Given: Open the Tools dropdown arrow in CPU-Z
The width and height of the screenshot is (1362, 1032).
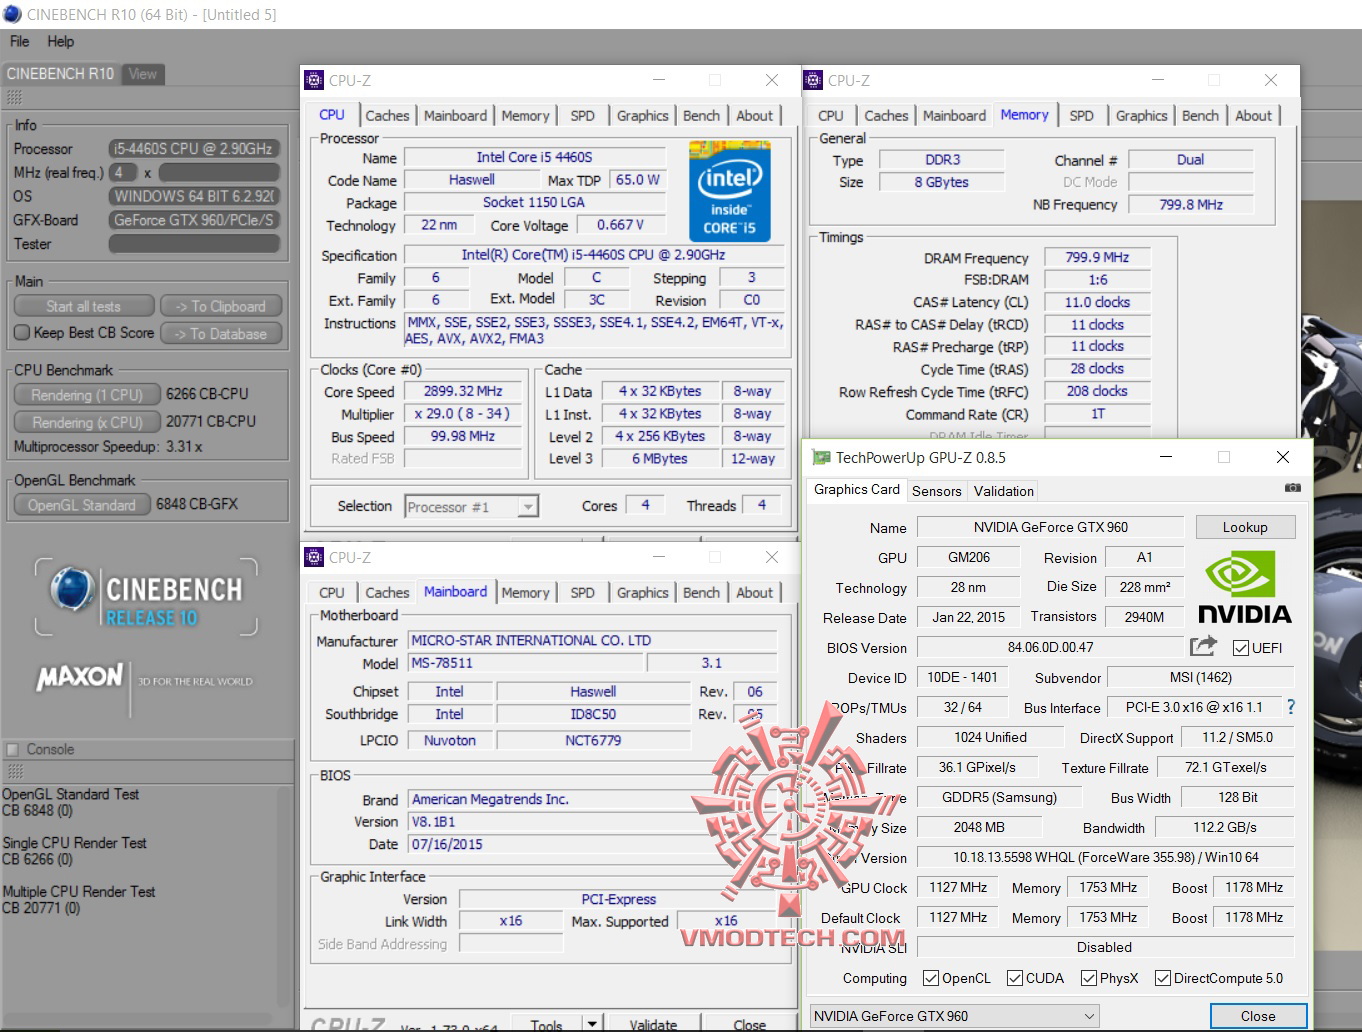Looking at the screenshot, I should pos(592,1024).
